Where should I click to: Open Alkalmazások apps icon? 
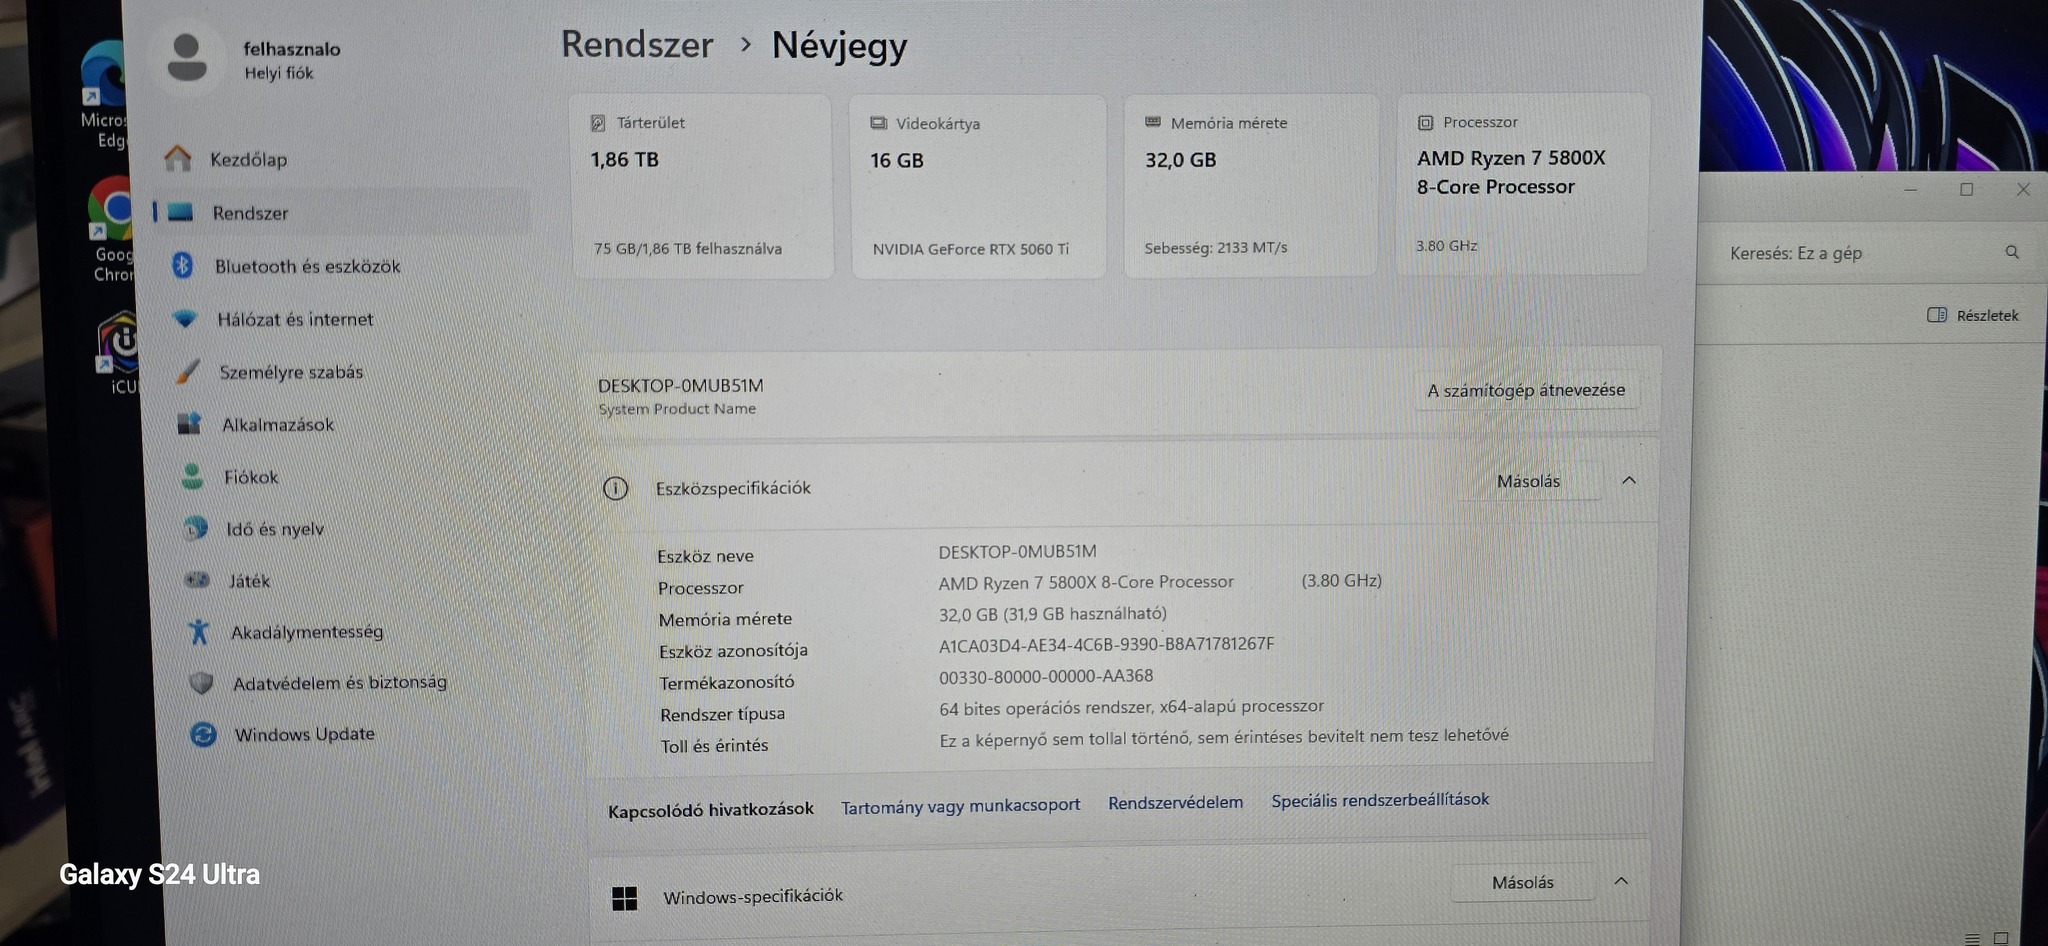[x=189, y=423]
